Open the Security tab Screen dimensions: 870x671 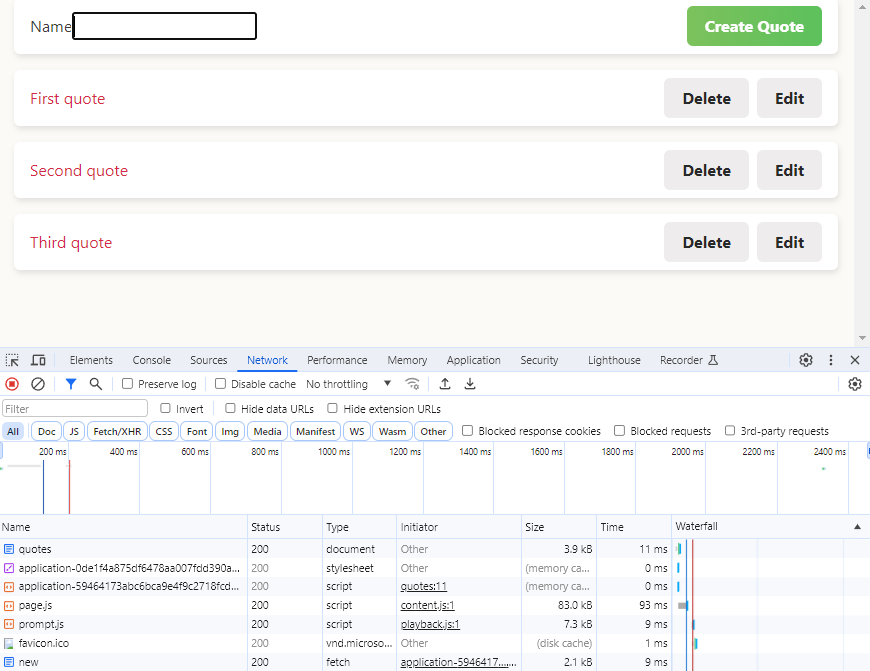(x=539, y=360)
